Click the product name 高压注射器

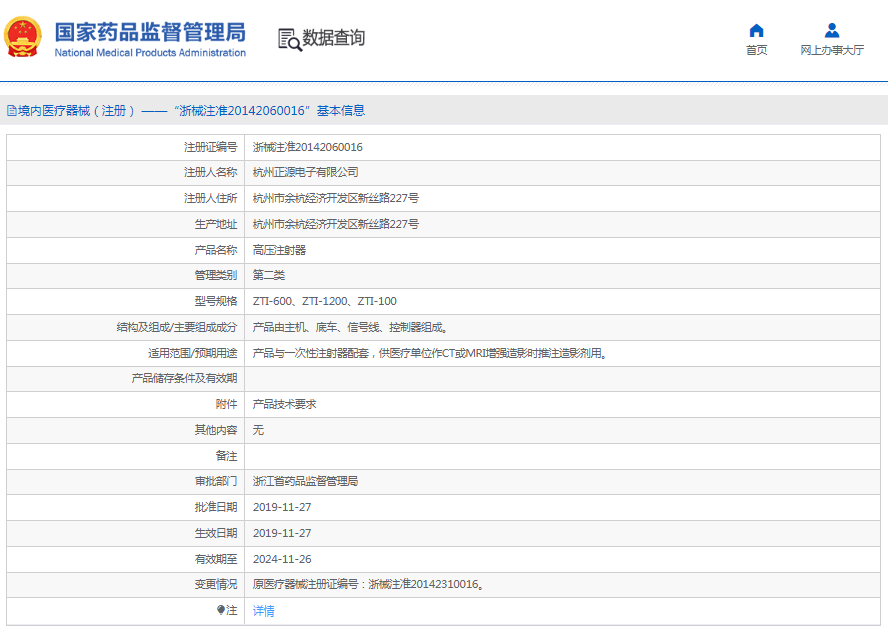(279, 250)
